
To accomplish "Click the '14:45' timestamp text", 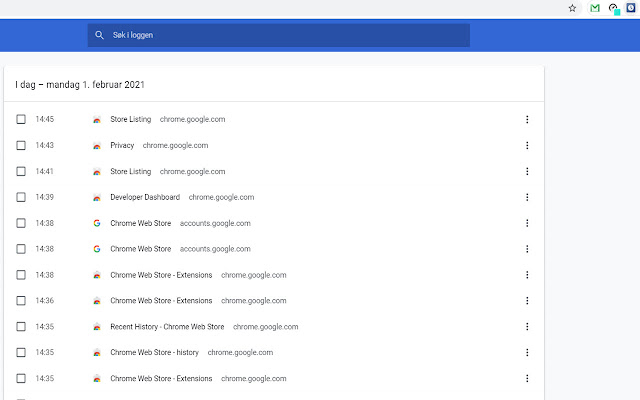I will tap(44, 119).
